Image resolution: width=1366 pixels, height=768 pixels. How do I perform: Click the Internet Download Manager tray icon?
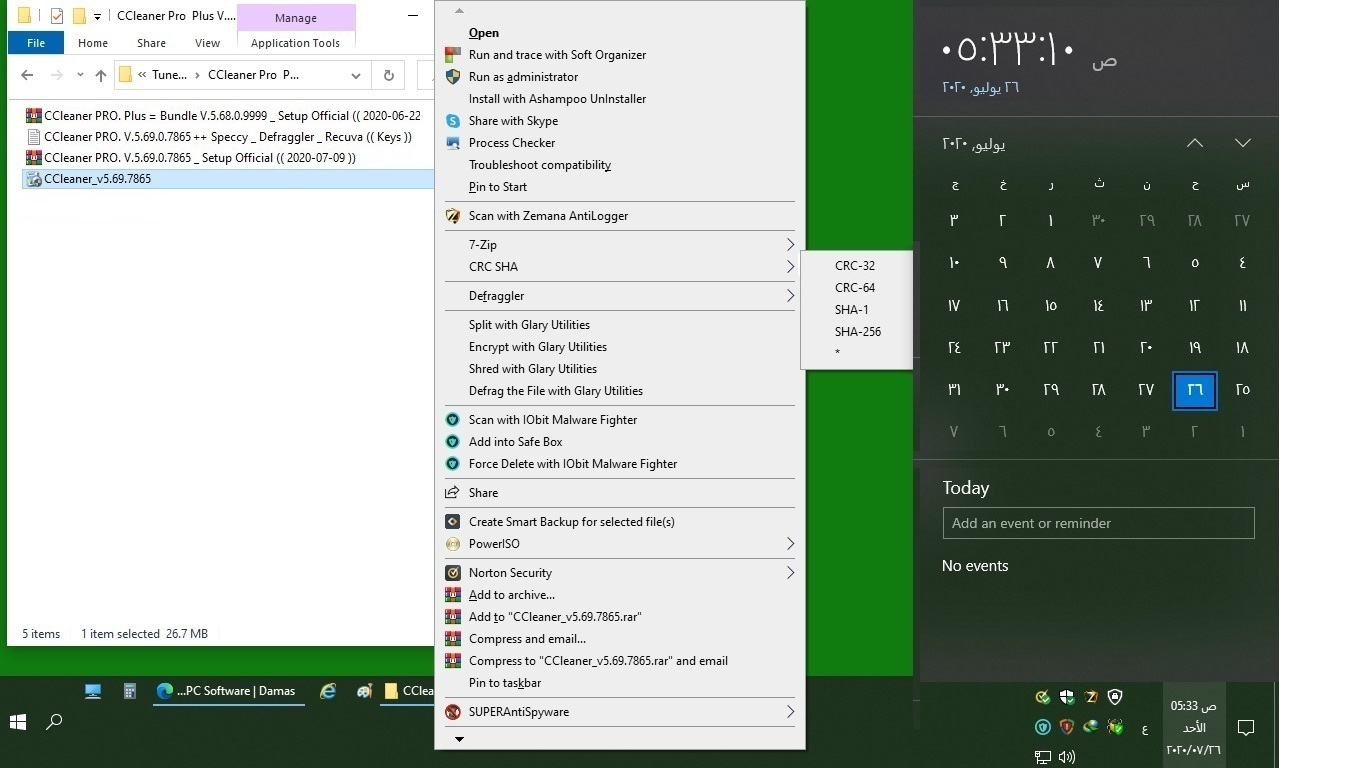click(1091, 727)
